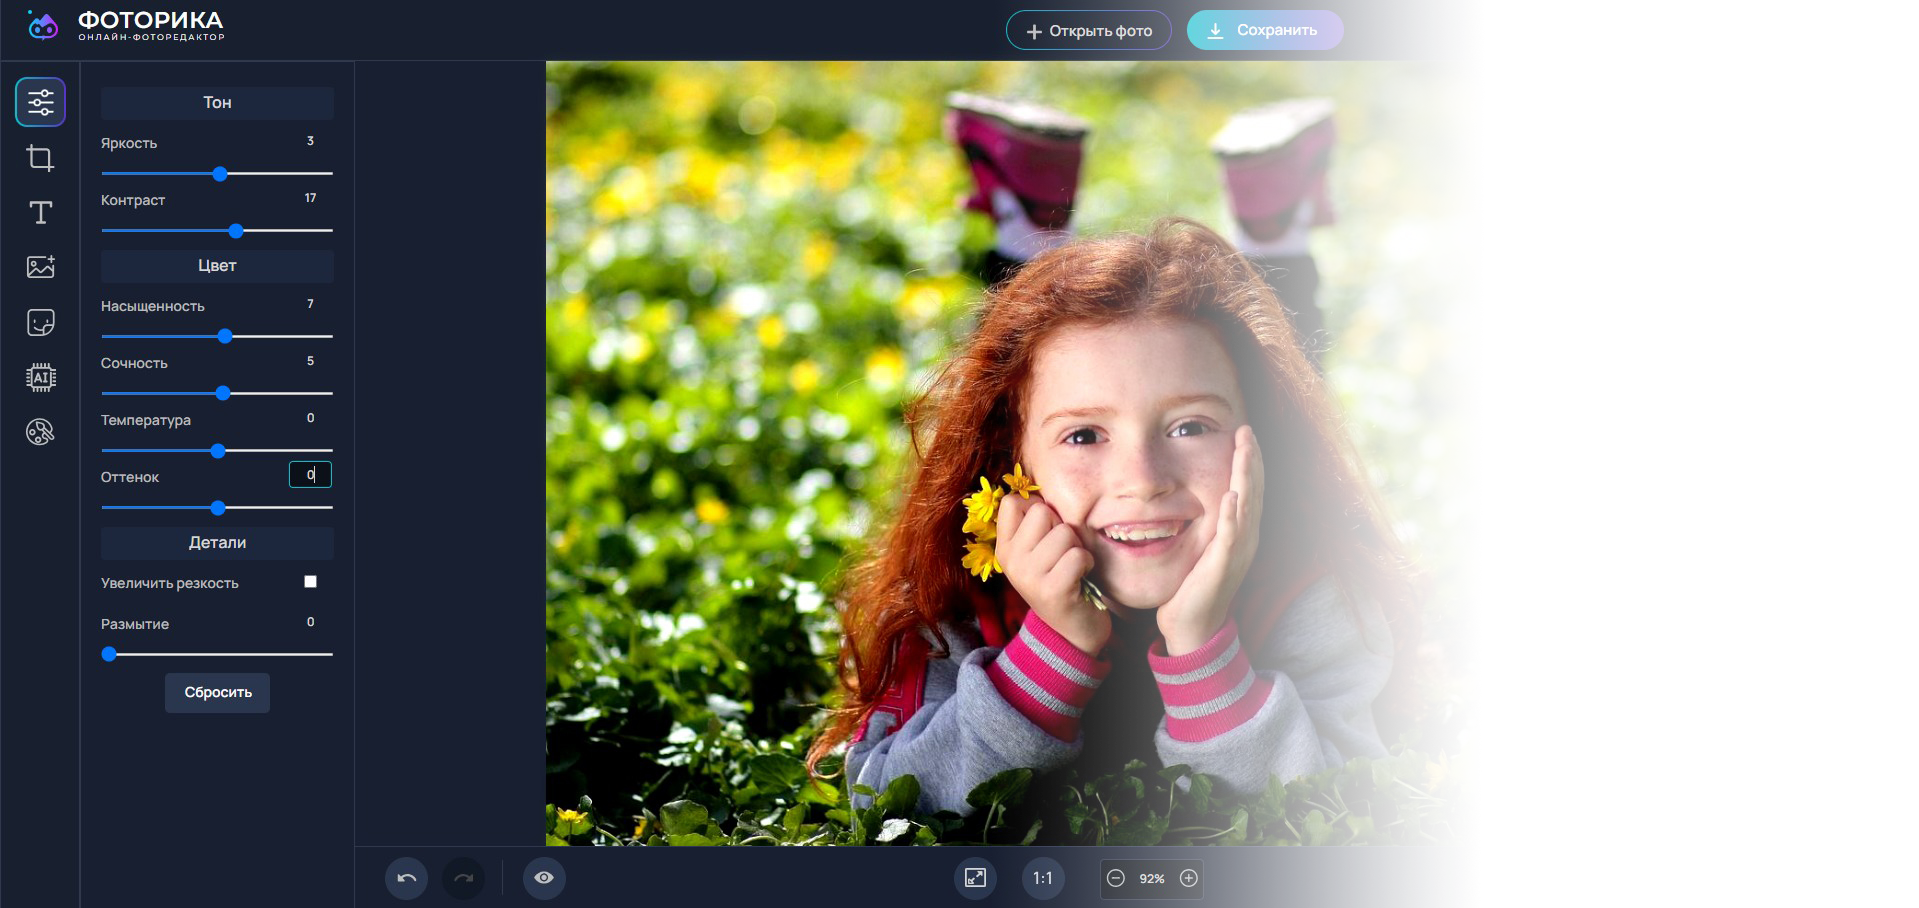Switch view to 1:1 scale
Viewport: 1919px width, 908px height.
coord(1043,878)
